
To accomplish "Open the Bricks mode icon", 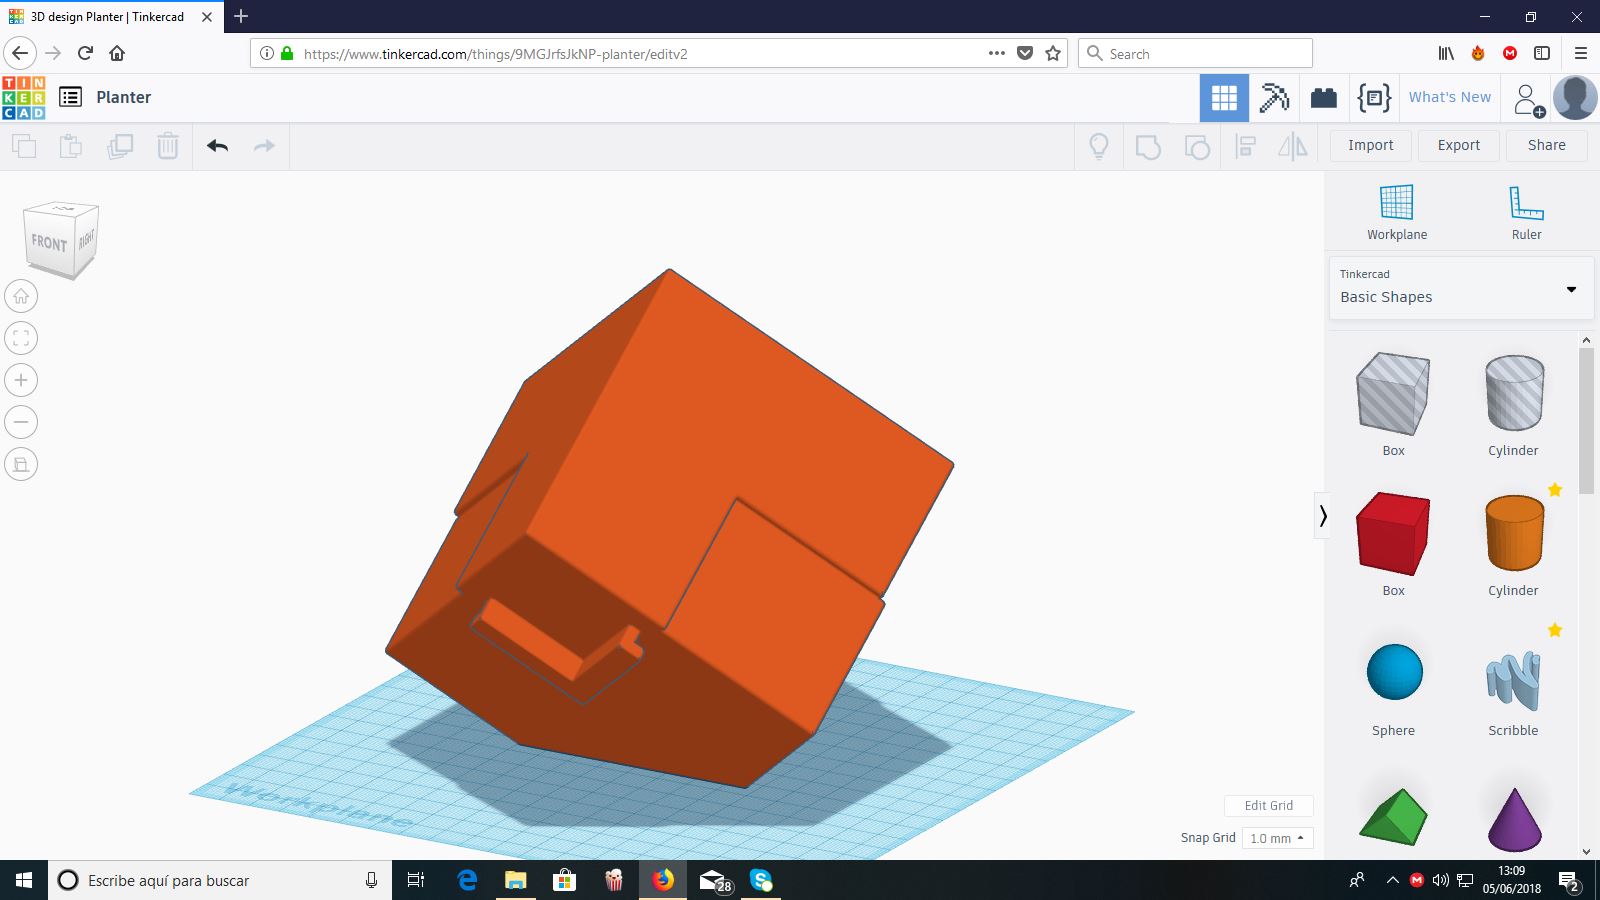I will (1324, 97).
